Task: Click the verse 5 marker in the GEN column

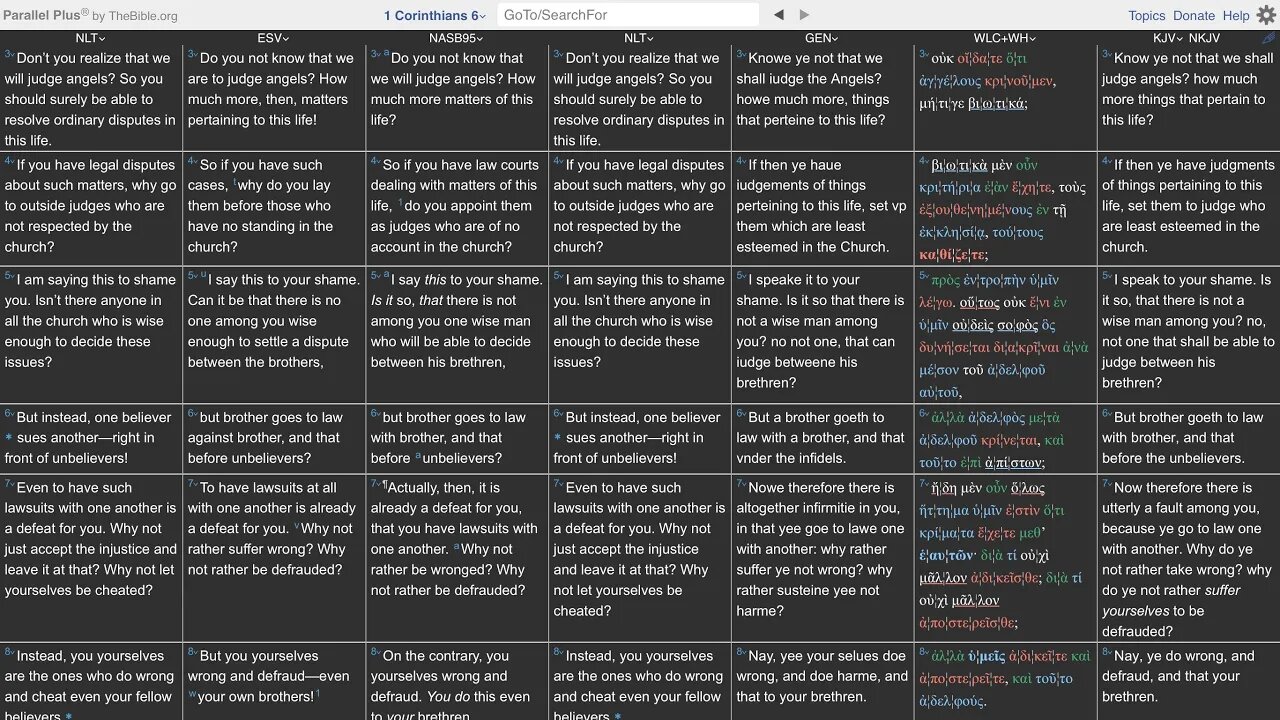Action: click(x=741, y=275)
